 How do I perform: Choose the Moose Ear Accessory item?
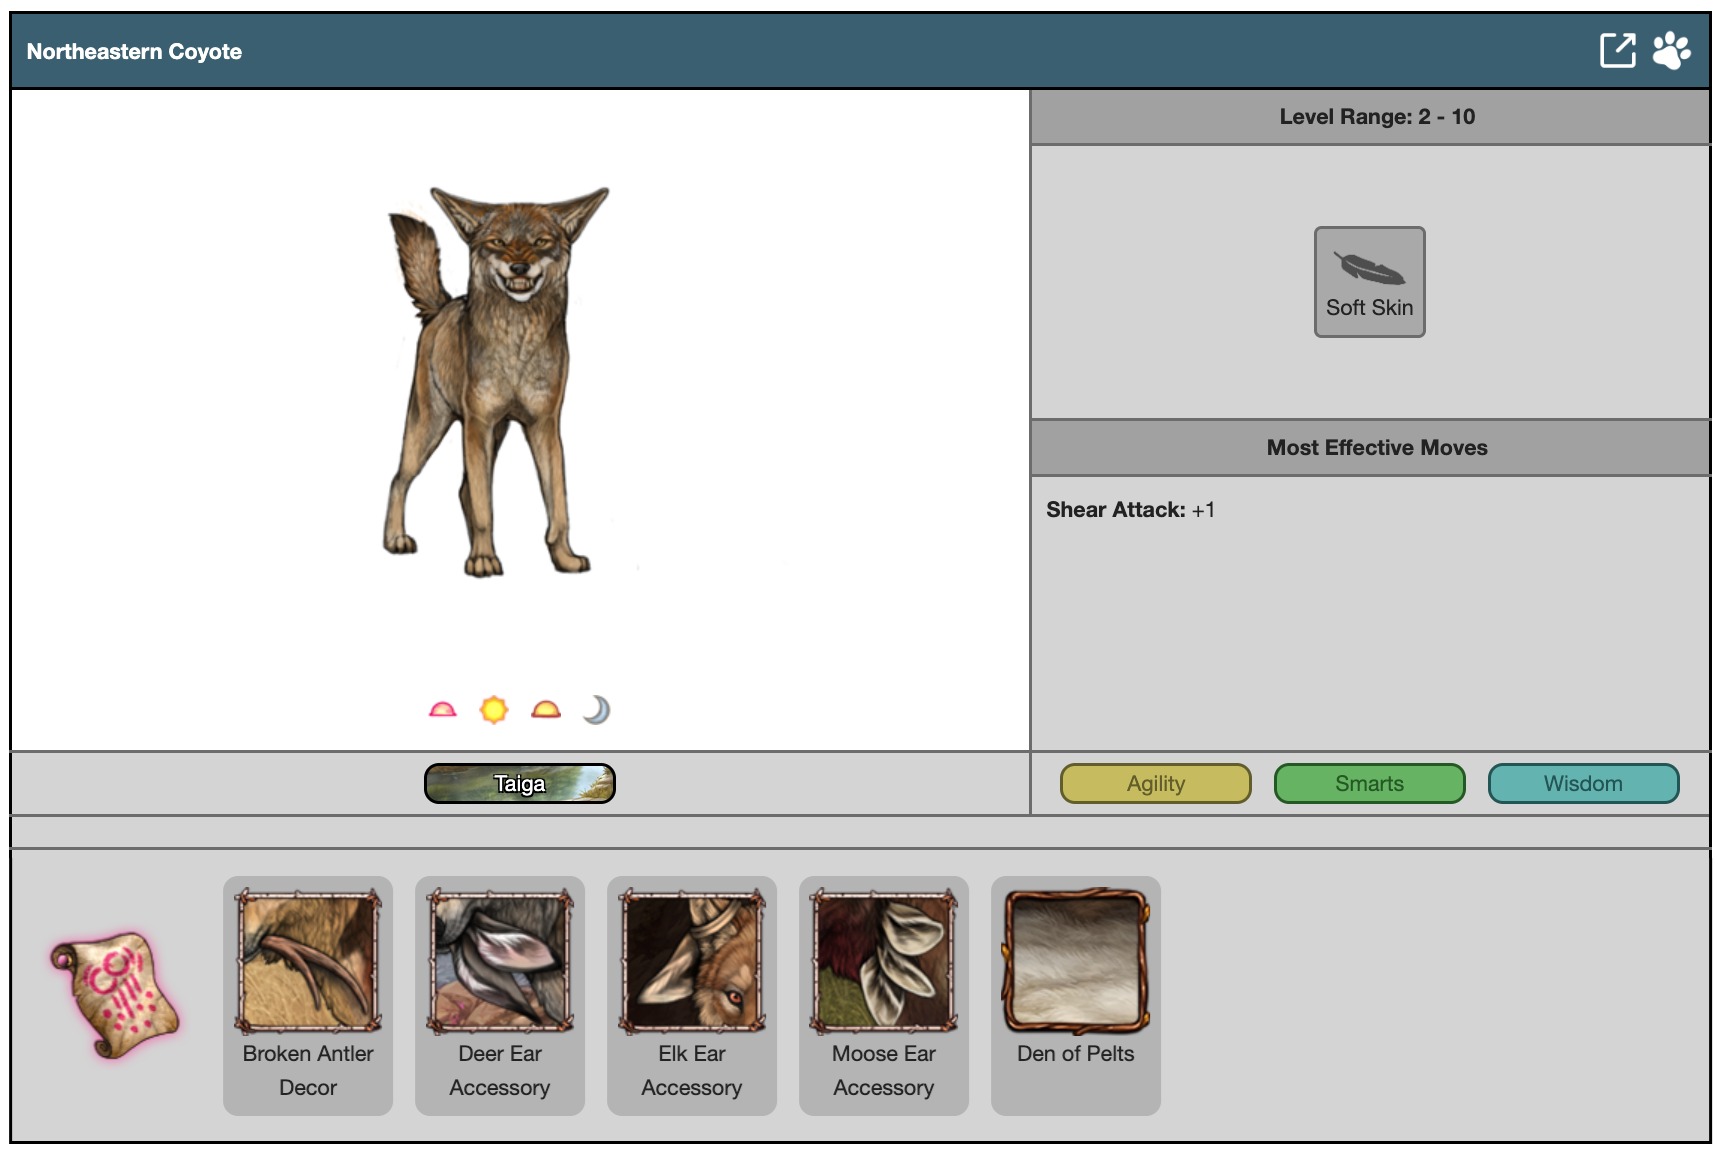pos(884,962)
